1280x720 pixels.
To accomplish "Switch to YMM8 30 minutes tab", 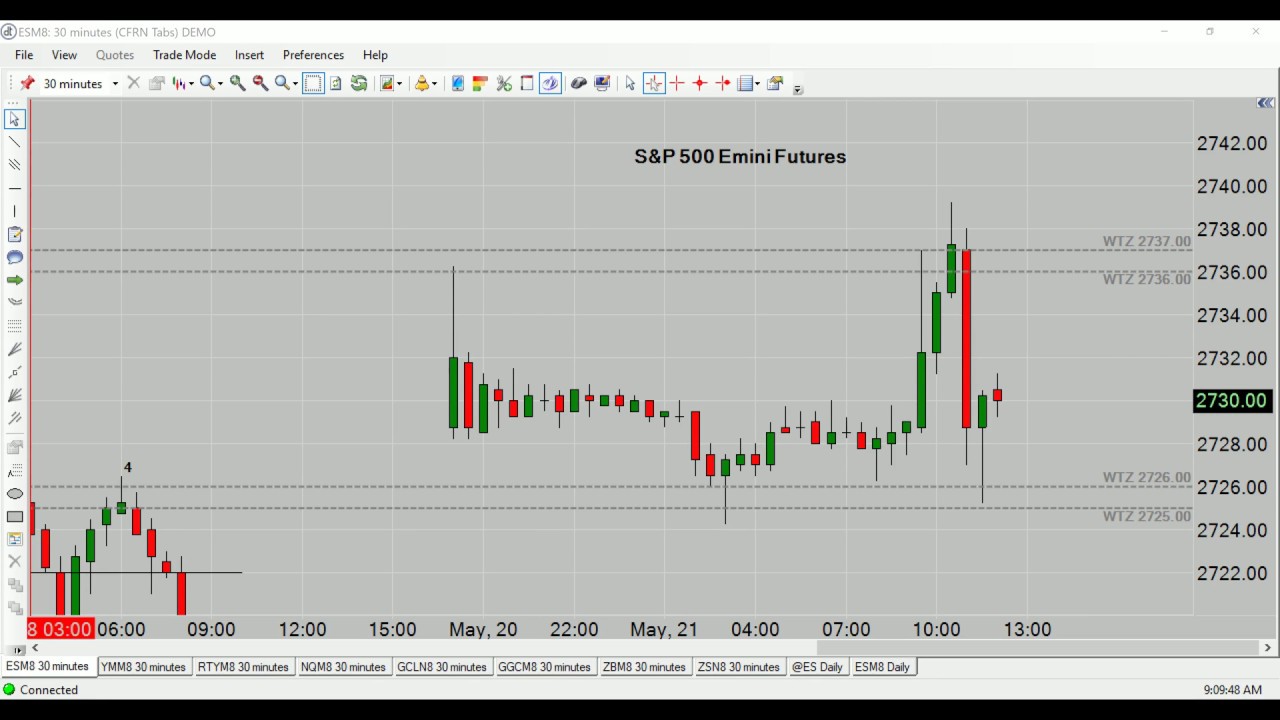I will coord(143,667).
